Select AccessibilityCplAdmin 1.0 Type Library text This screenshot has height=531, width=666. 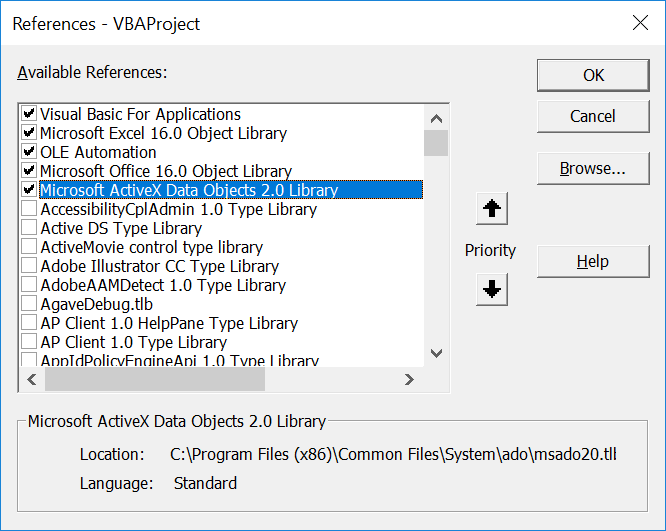pyautogui.click(x=179, y=209)
